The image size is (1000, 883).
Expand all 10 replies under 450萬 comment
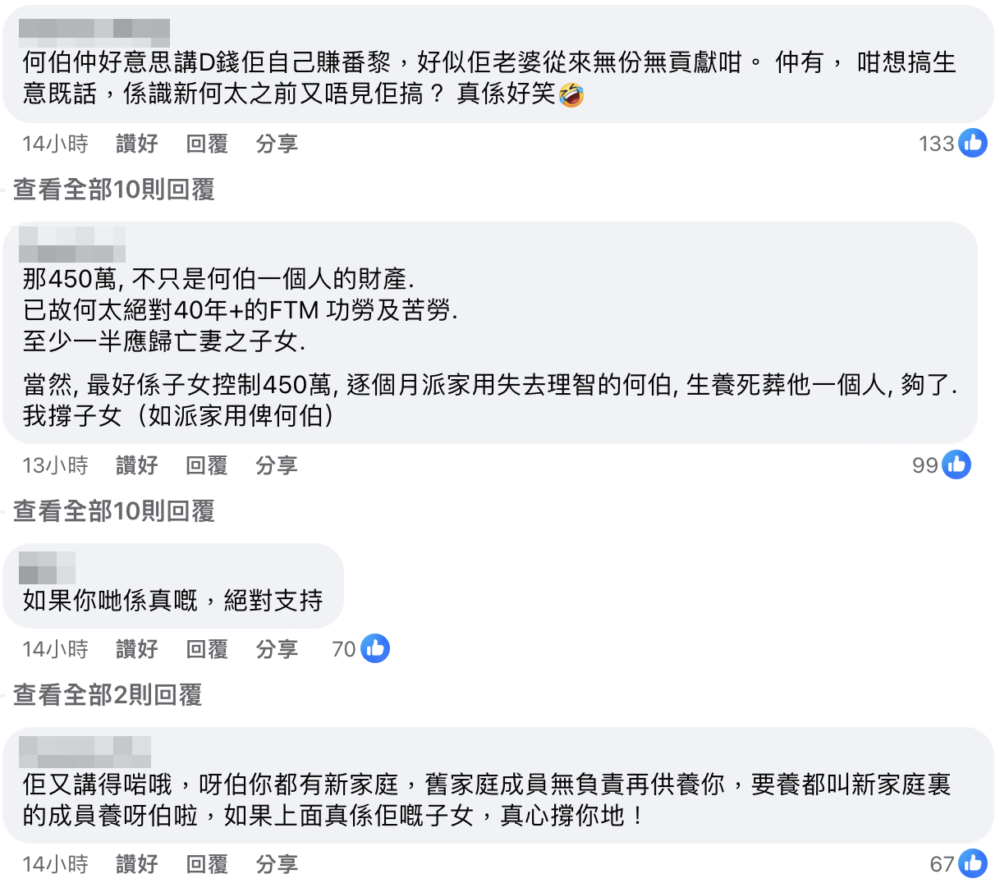coord(113,511)
